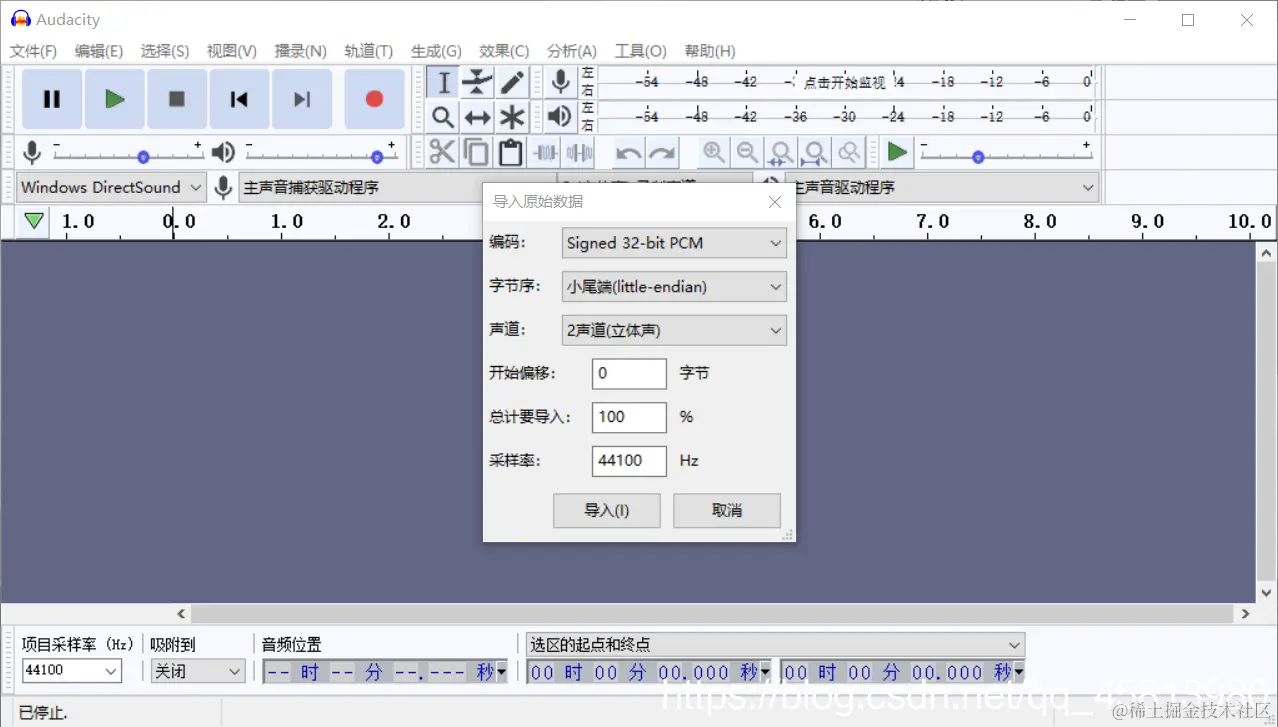Click the 导入(I) button
Image resolution: width=1278 pixels, height=727 pixels.
tap(607, 510)
